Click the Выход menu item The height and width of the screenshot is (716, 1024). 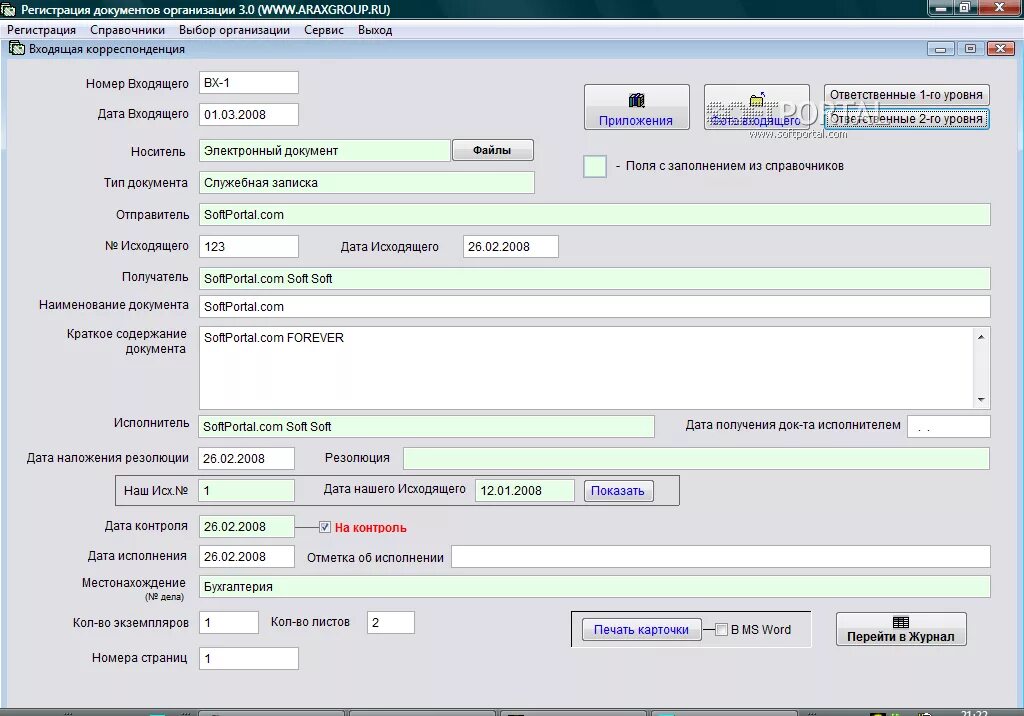point(375,30)
